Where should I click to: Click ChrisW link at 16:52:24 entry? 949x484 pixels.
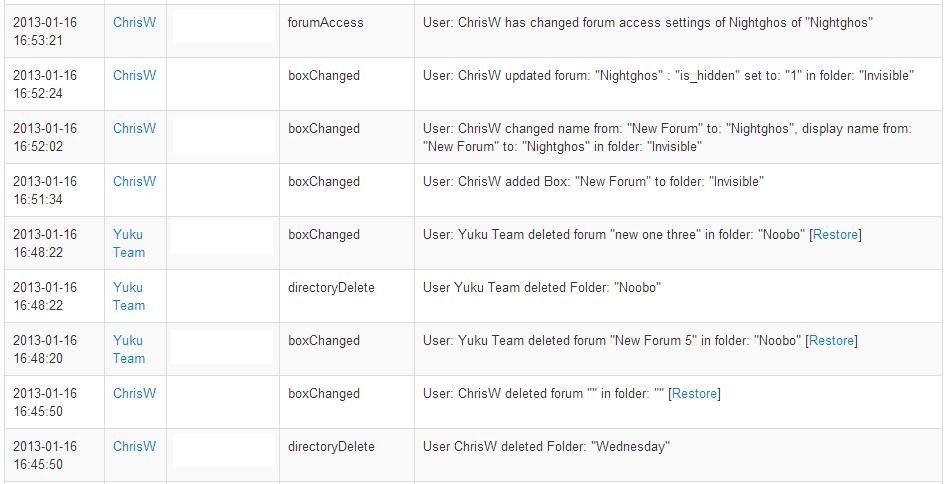click(134, 76)
